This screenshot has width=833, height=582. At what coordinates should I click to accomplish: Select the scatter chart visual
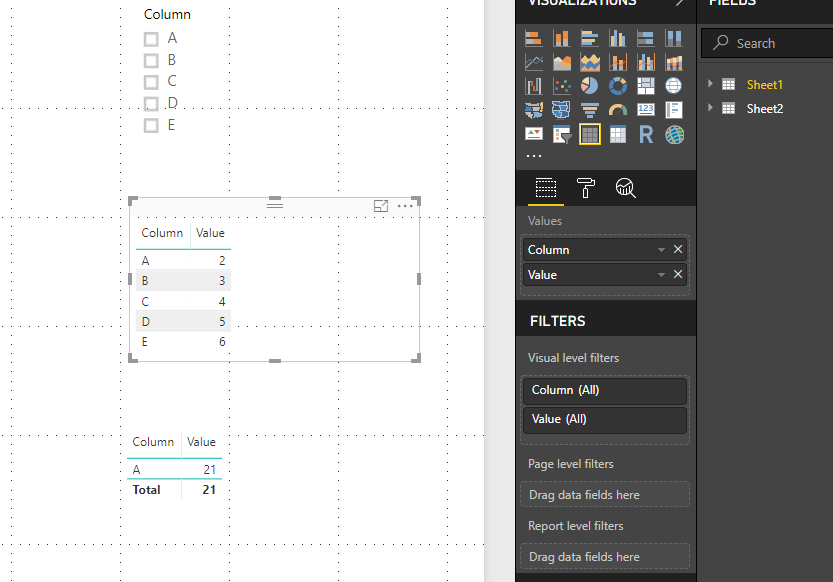tap(562, 85)
